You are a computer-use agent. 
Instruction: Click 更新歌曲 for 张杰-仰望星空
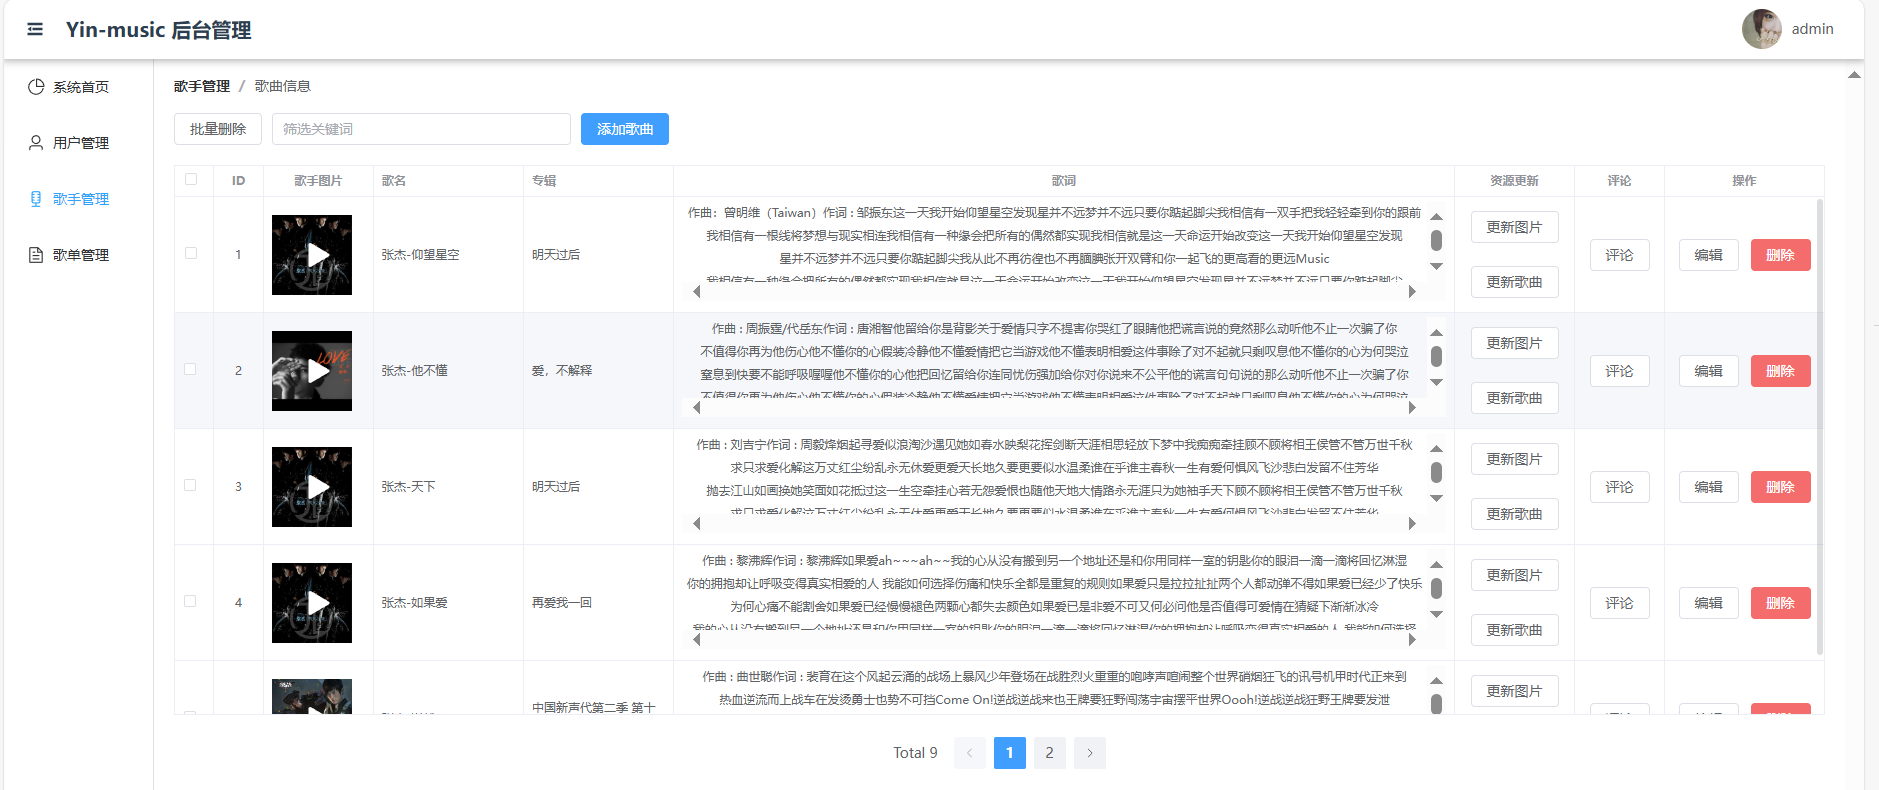pyautogui.click(x=1514, y=282)
